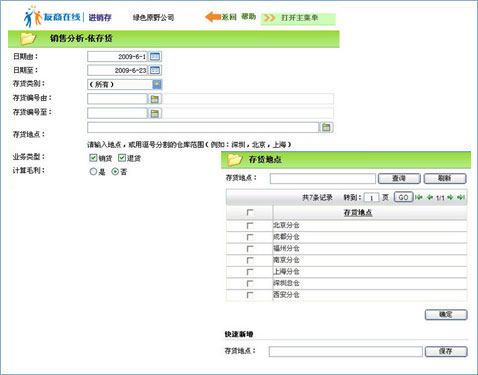Focus the 存货地点 search input in popup
The height and width of the screenshot is (375, 478).
click(x=323, y=178)
